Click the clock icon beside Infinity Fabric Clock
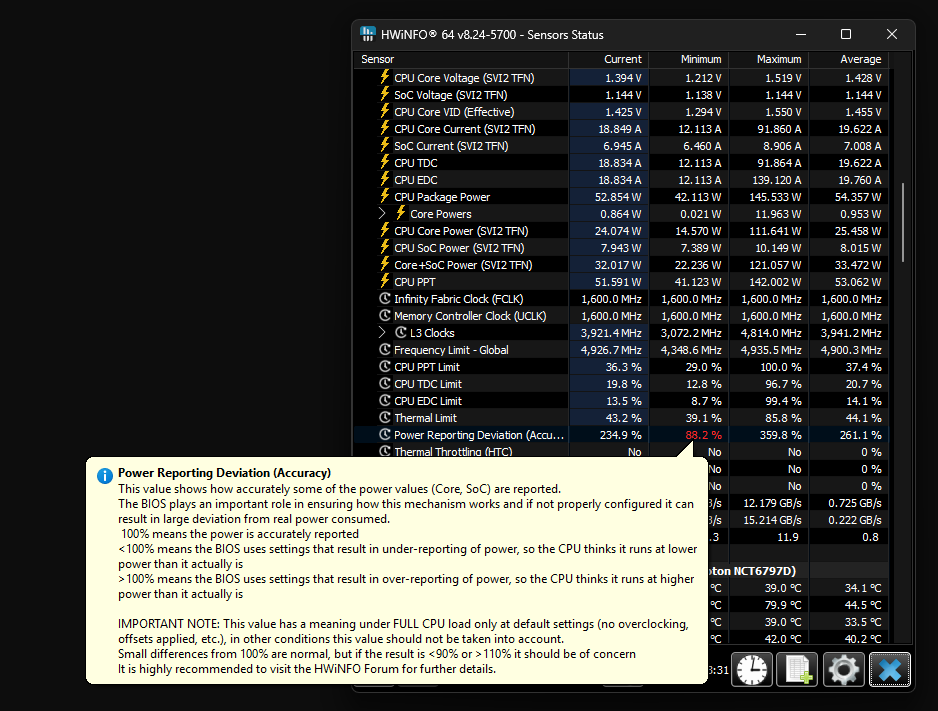 click(x=385, y=298)
